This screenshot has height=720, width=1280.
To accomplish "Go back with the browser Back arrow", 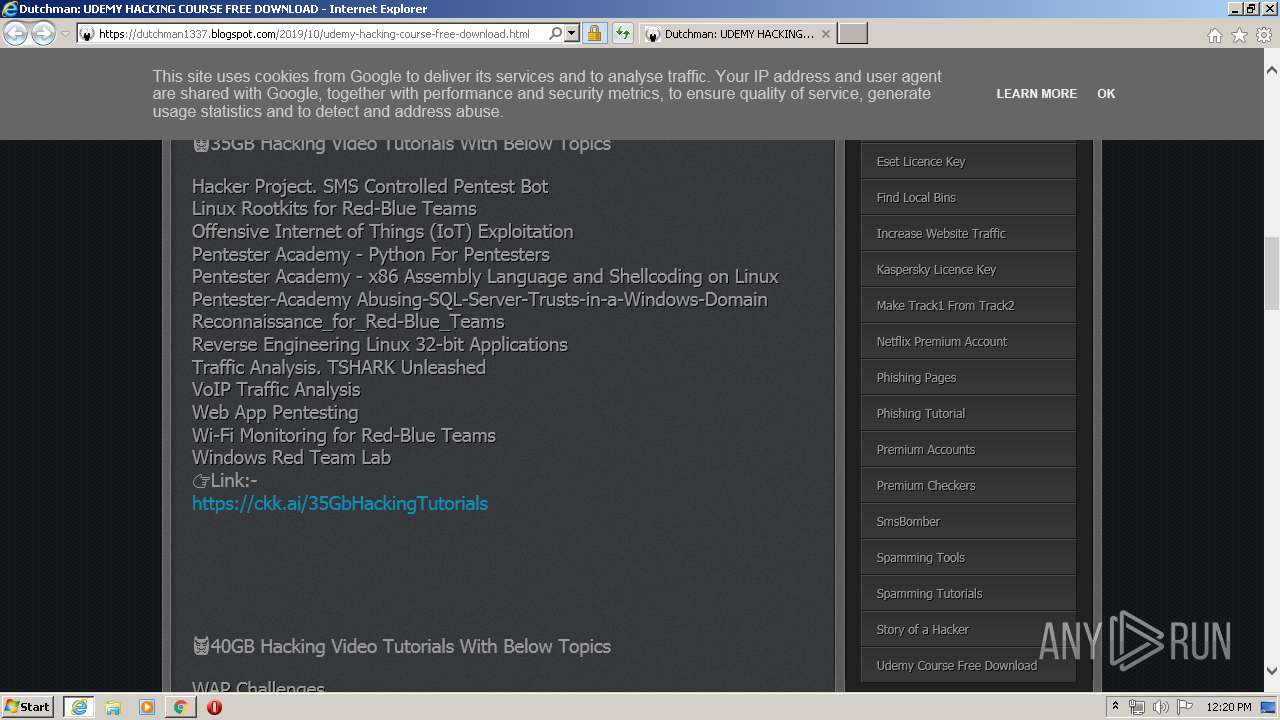I will tap(16, 34).
